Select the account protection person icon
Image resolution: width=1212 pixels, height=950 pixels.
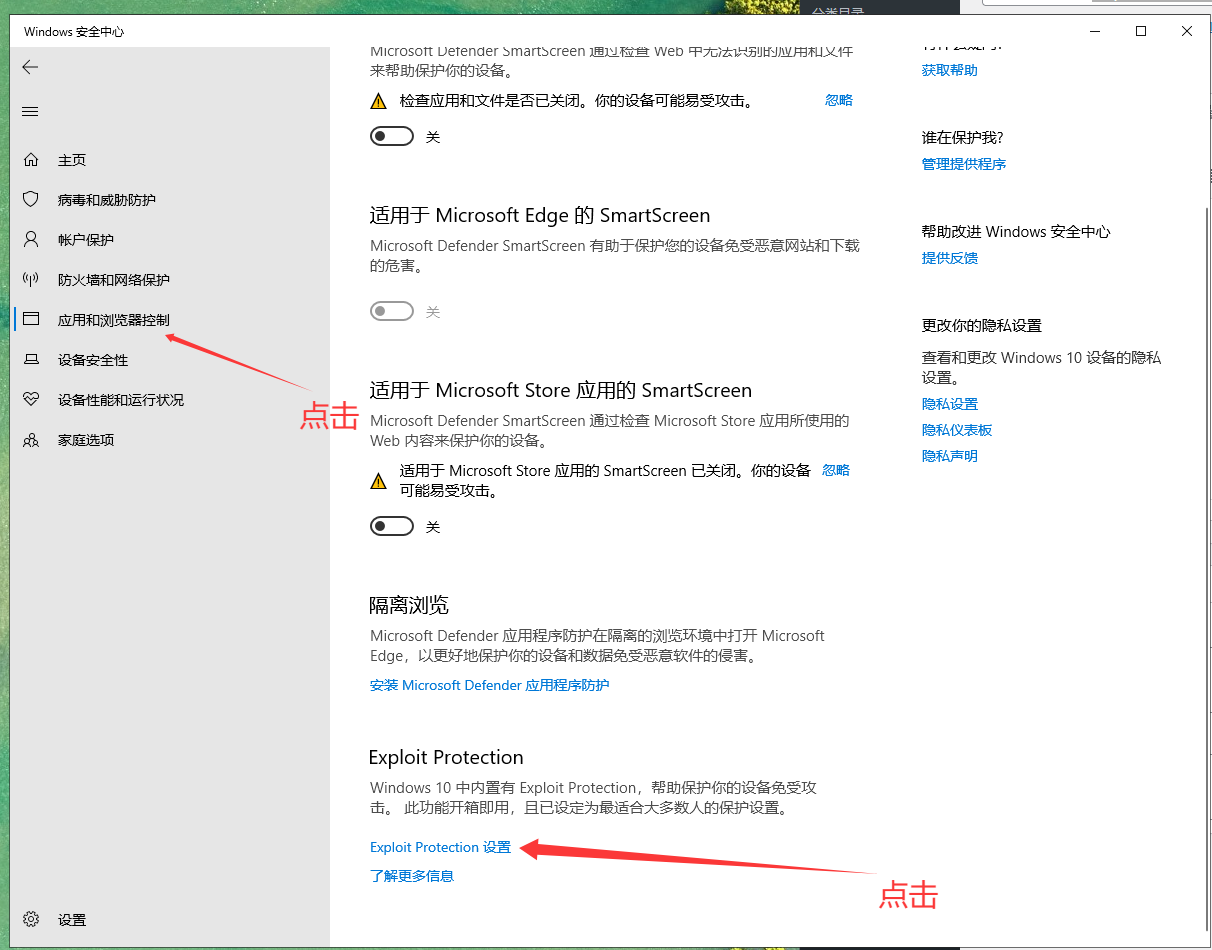(x=31, y=240)
